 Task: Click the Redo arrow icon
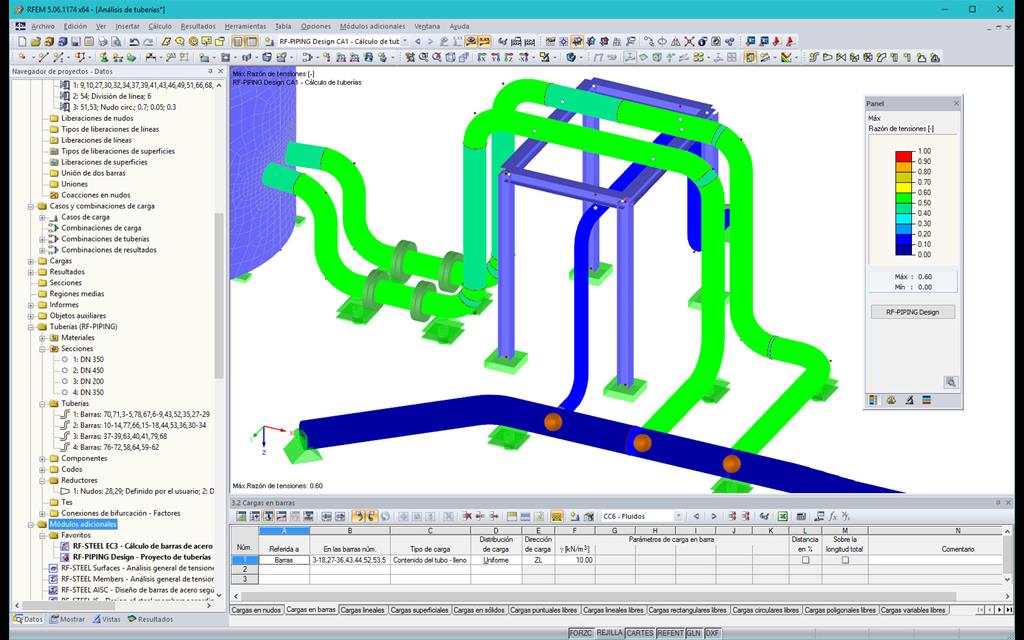pos(148,42)
